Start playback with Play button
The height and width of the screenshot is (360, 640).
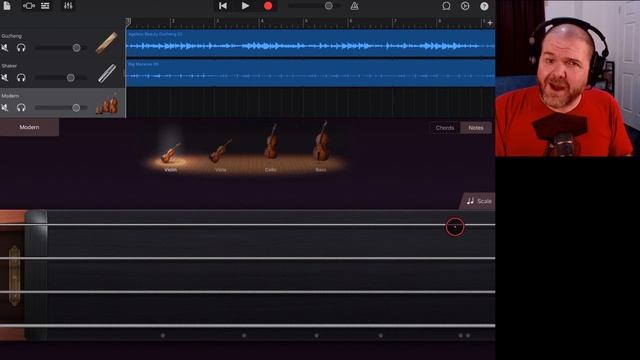[245, 6]
